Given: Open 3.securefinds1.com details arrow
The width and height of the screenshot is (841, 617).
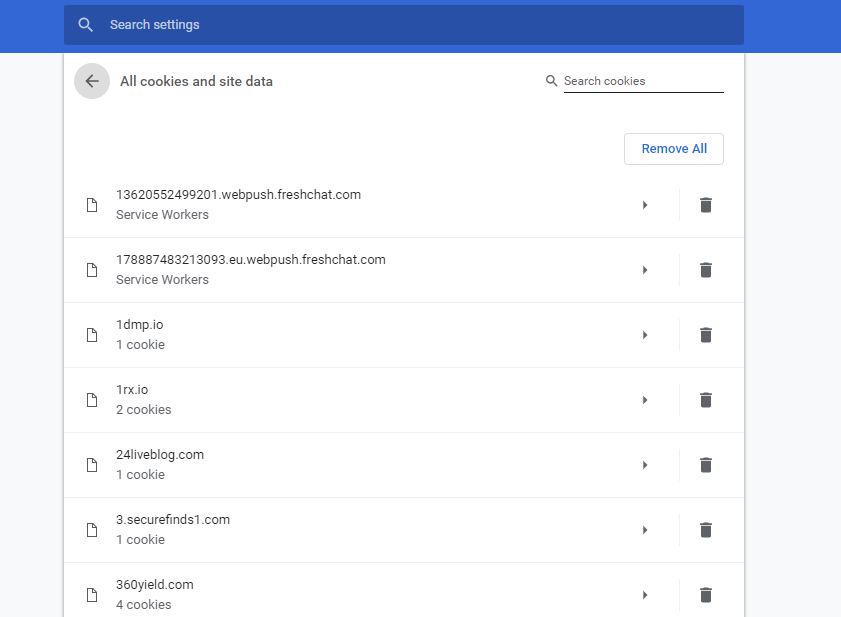Looking at the screenshot, I should pos(645,530).
